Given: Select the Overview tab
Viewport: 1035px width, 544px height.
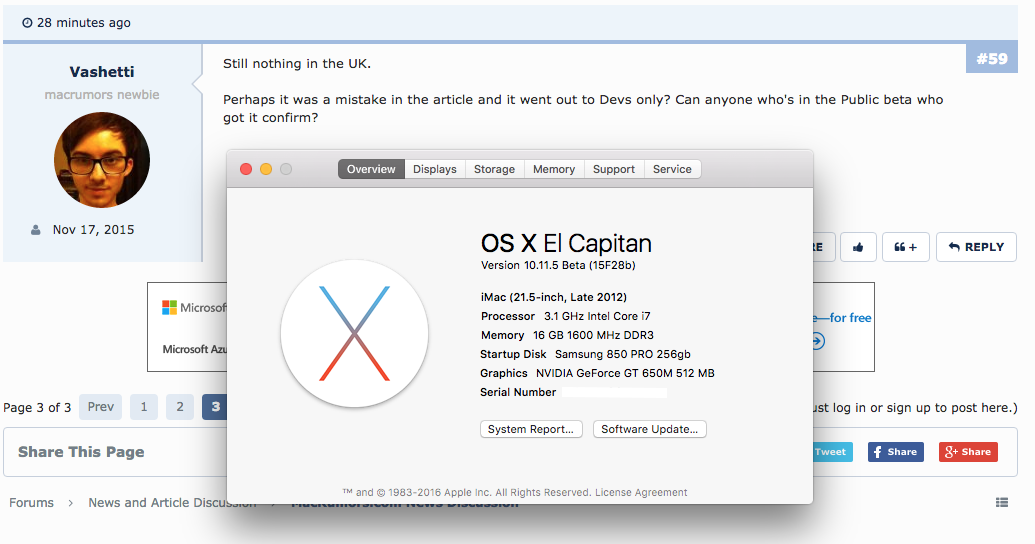Looking at the screenshot, I should (x=371, y=169).
